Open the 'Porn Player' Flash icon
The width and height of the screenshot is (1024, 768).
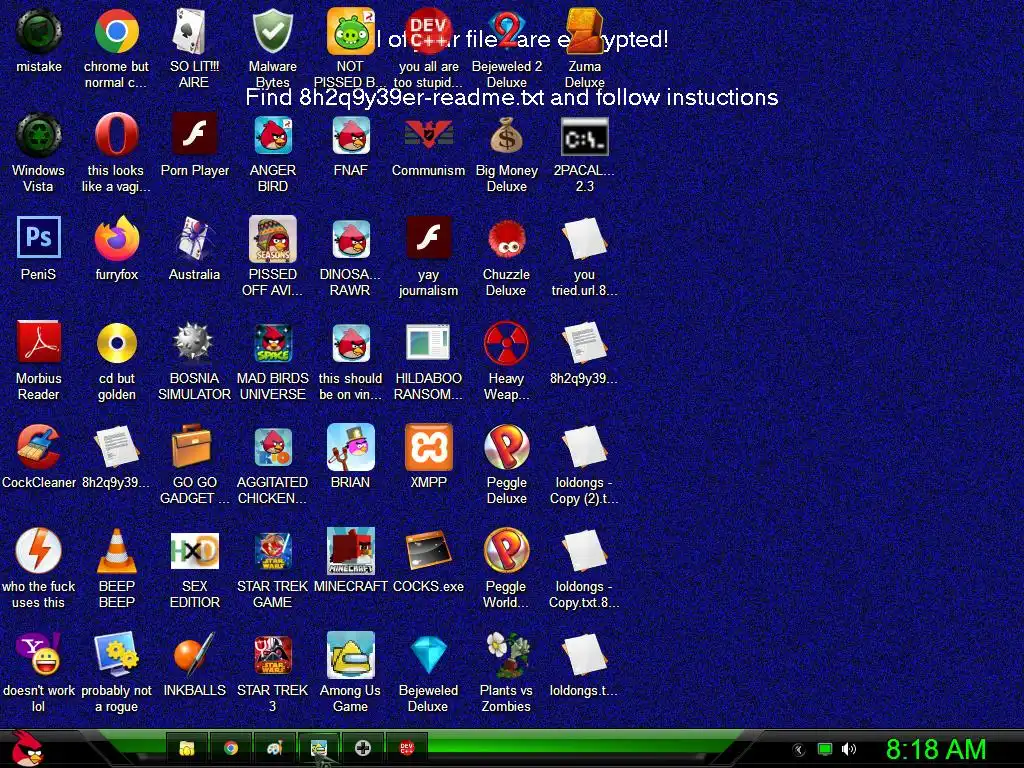[194, 135]
